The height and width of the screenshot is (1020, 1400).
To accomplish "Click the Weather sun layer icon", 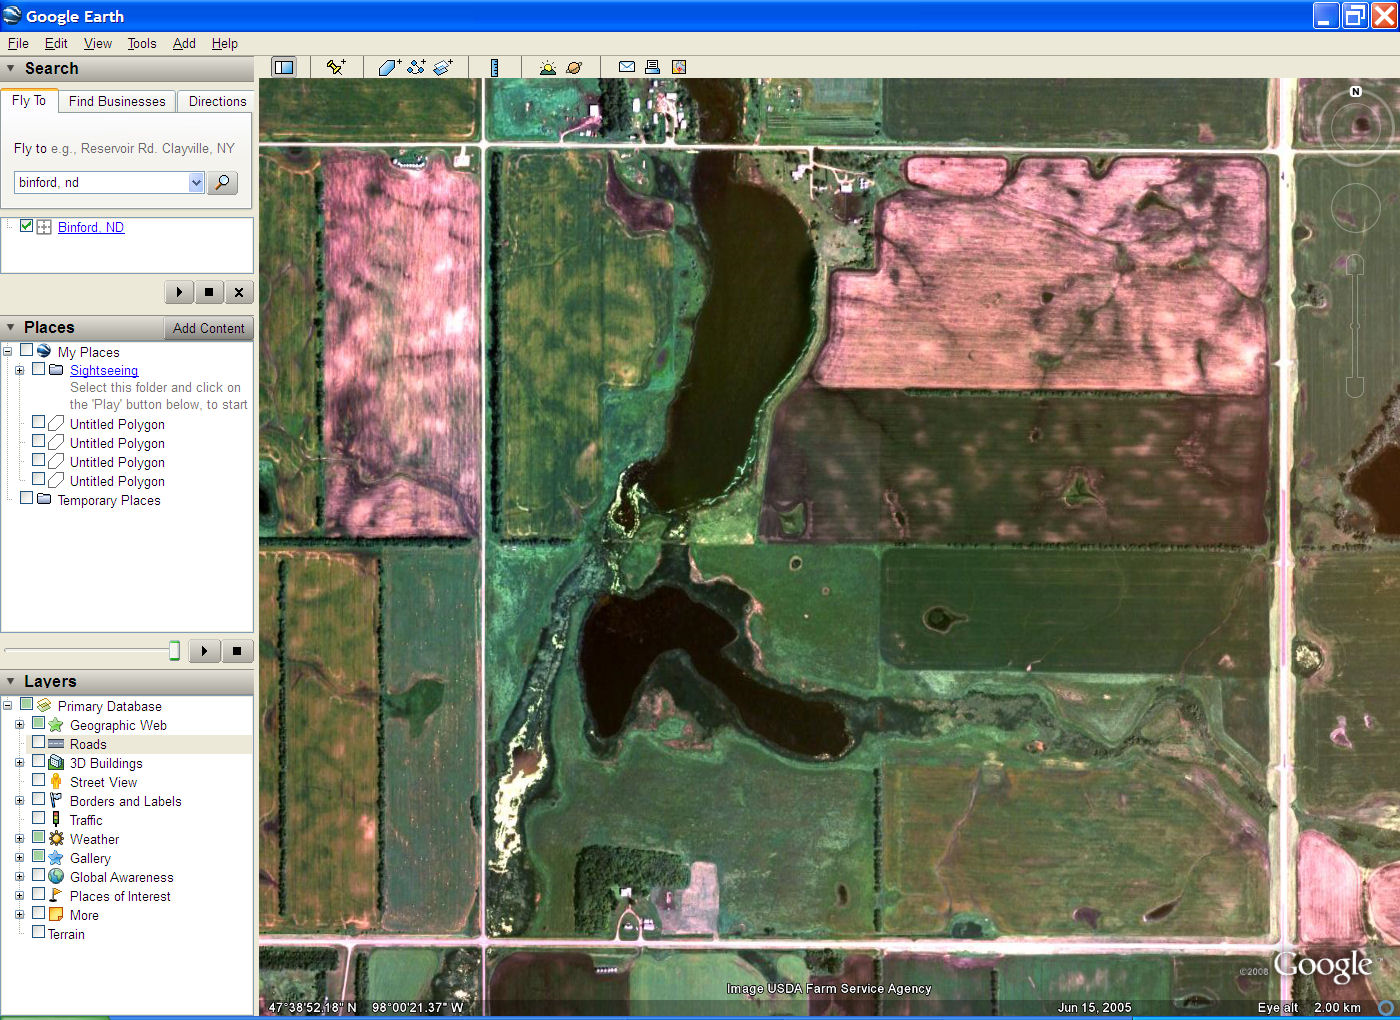I will [x=56, y=839].
